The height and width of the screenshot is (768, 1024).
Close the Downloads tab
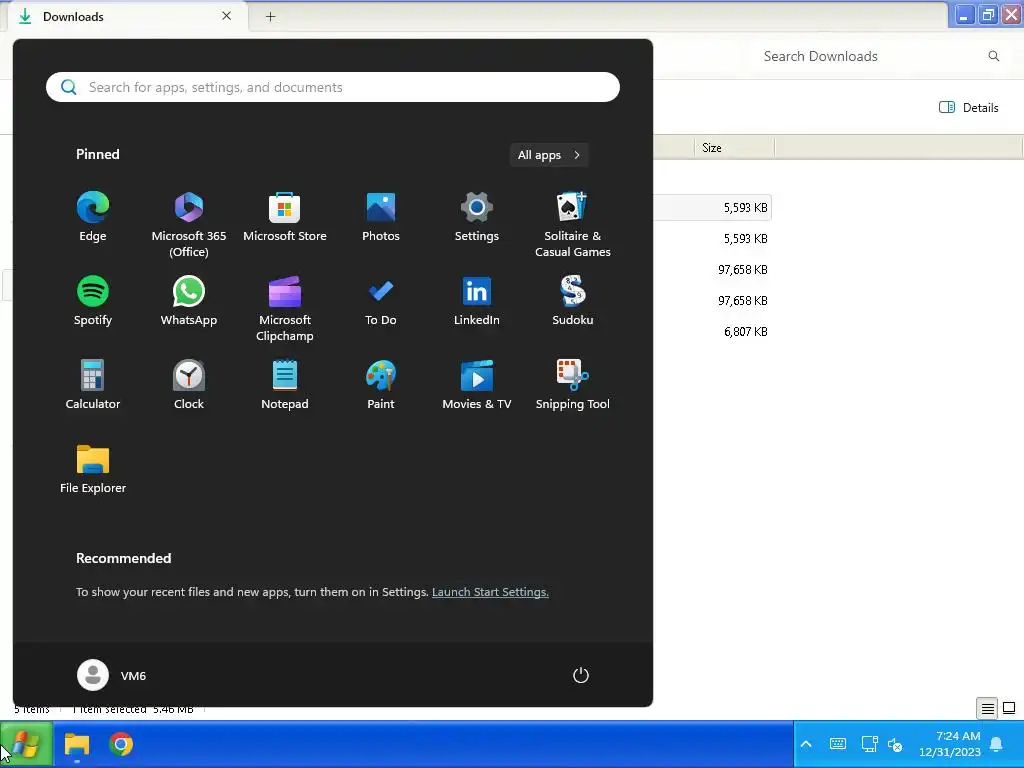[x=227, y=16]
